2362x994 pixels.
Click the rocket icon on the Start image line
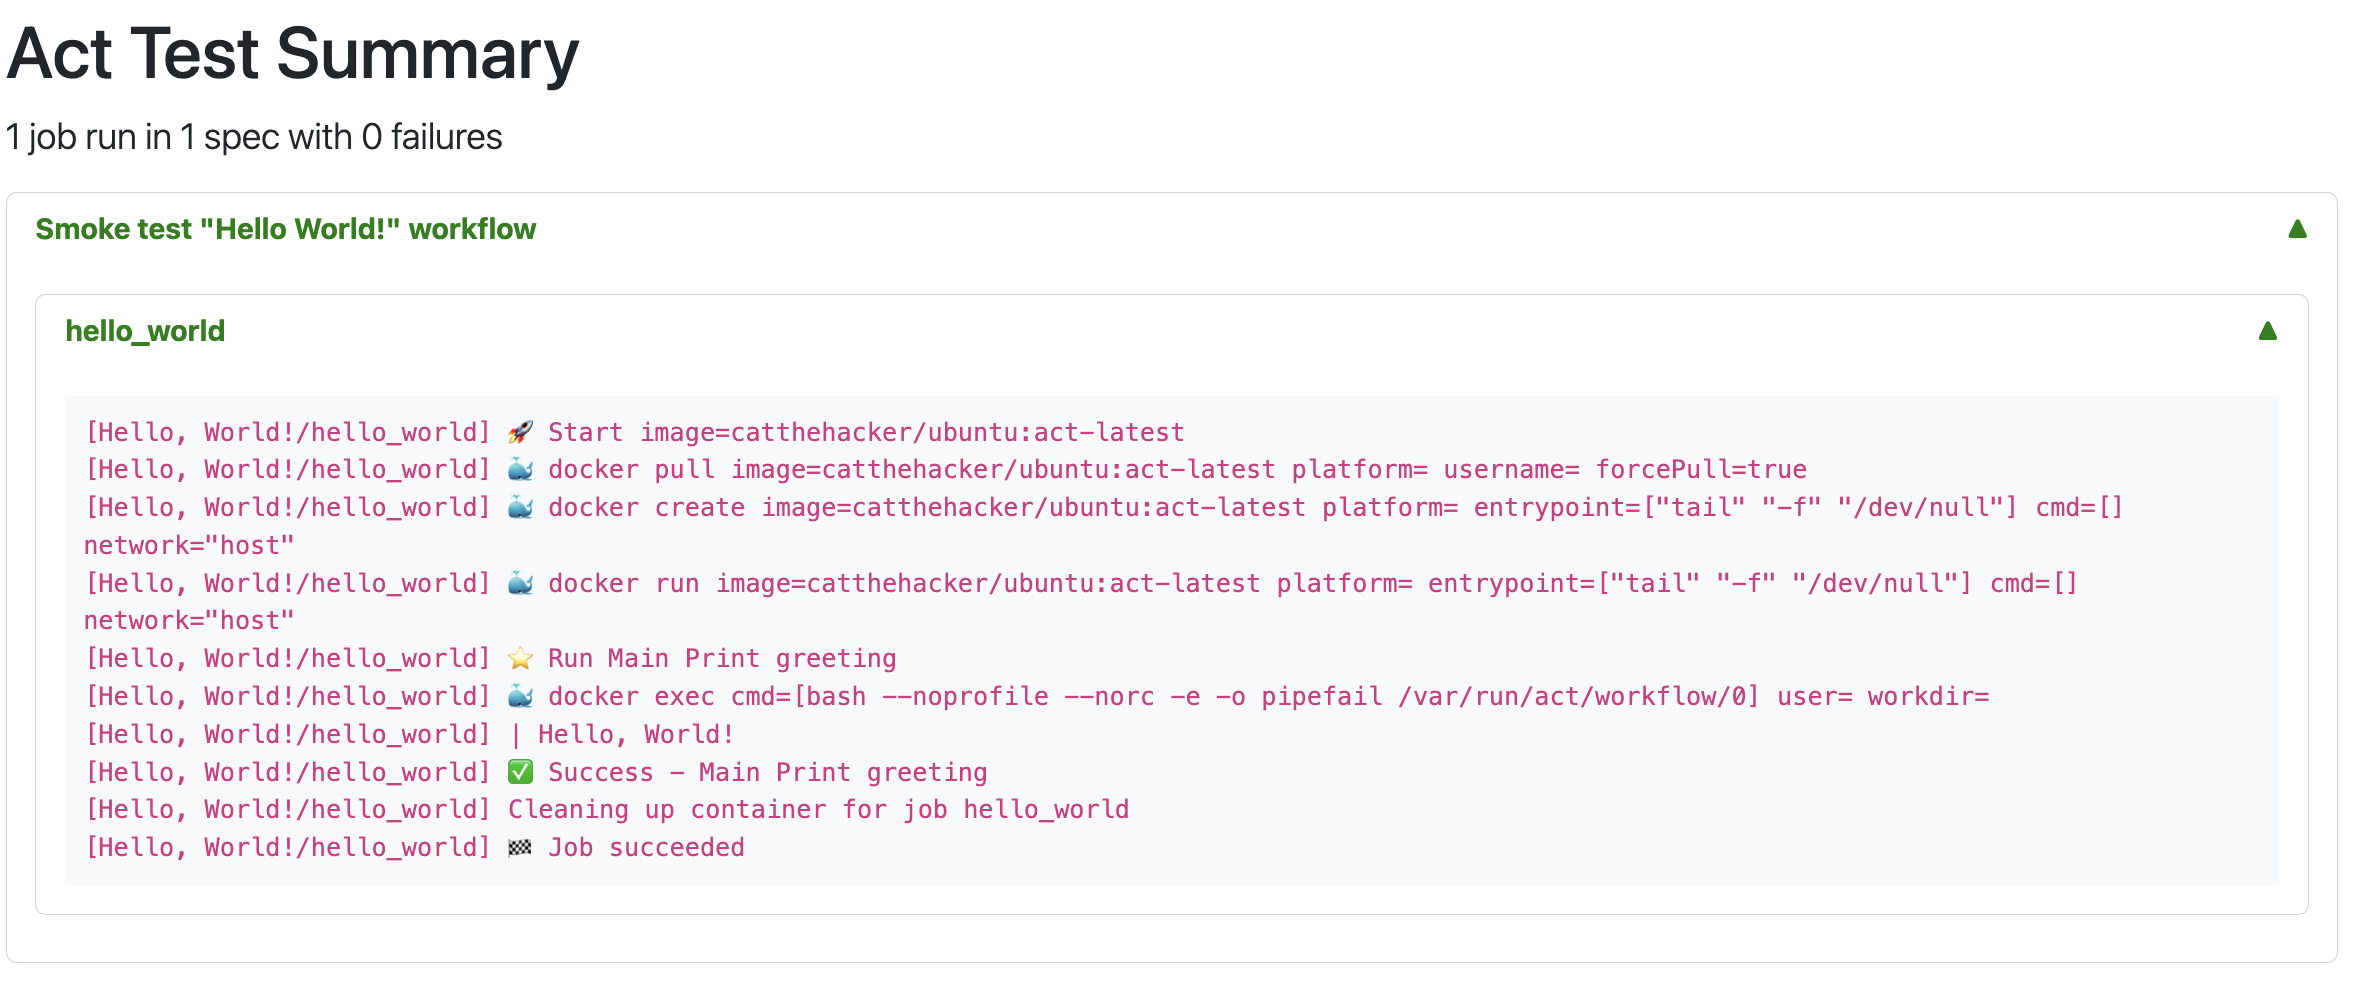(520, 433)
